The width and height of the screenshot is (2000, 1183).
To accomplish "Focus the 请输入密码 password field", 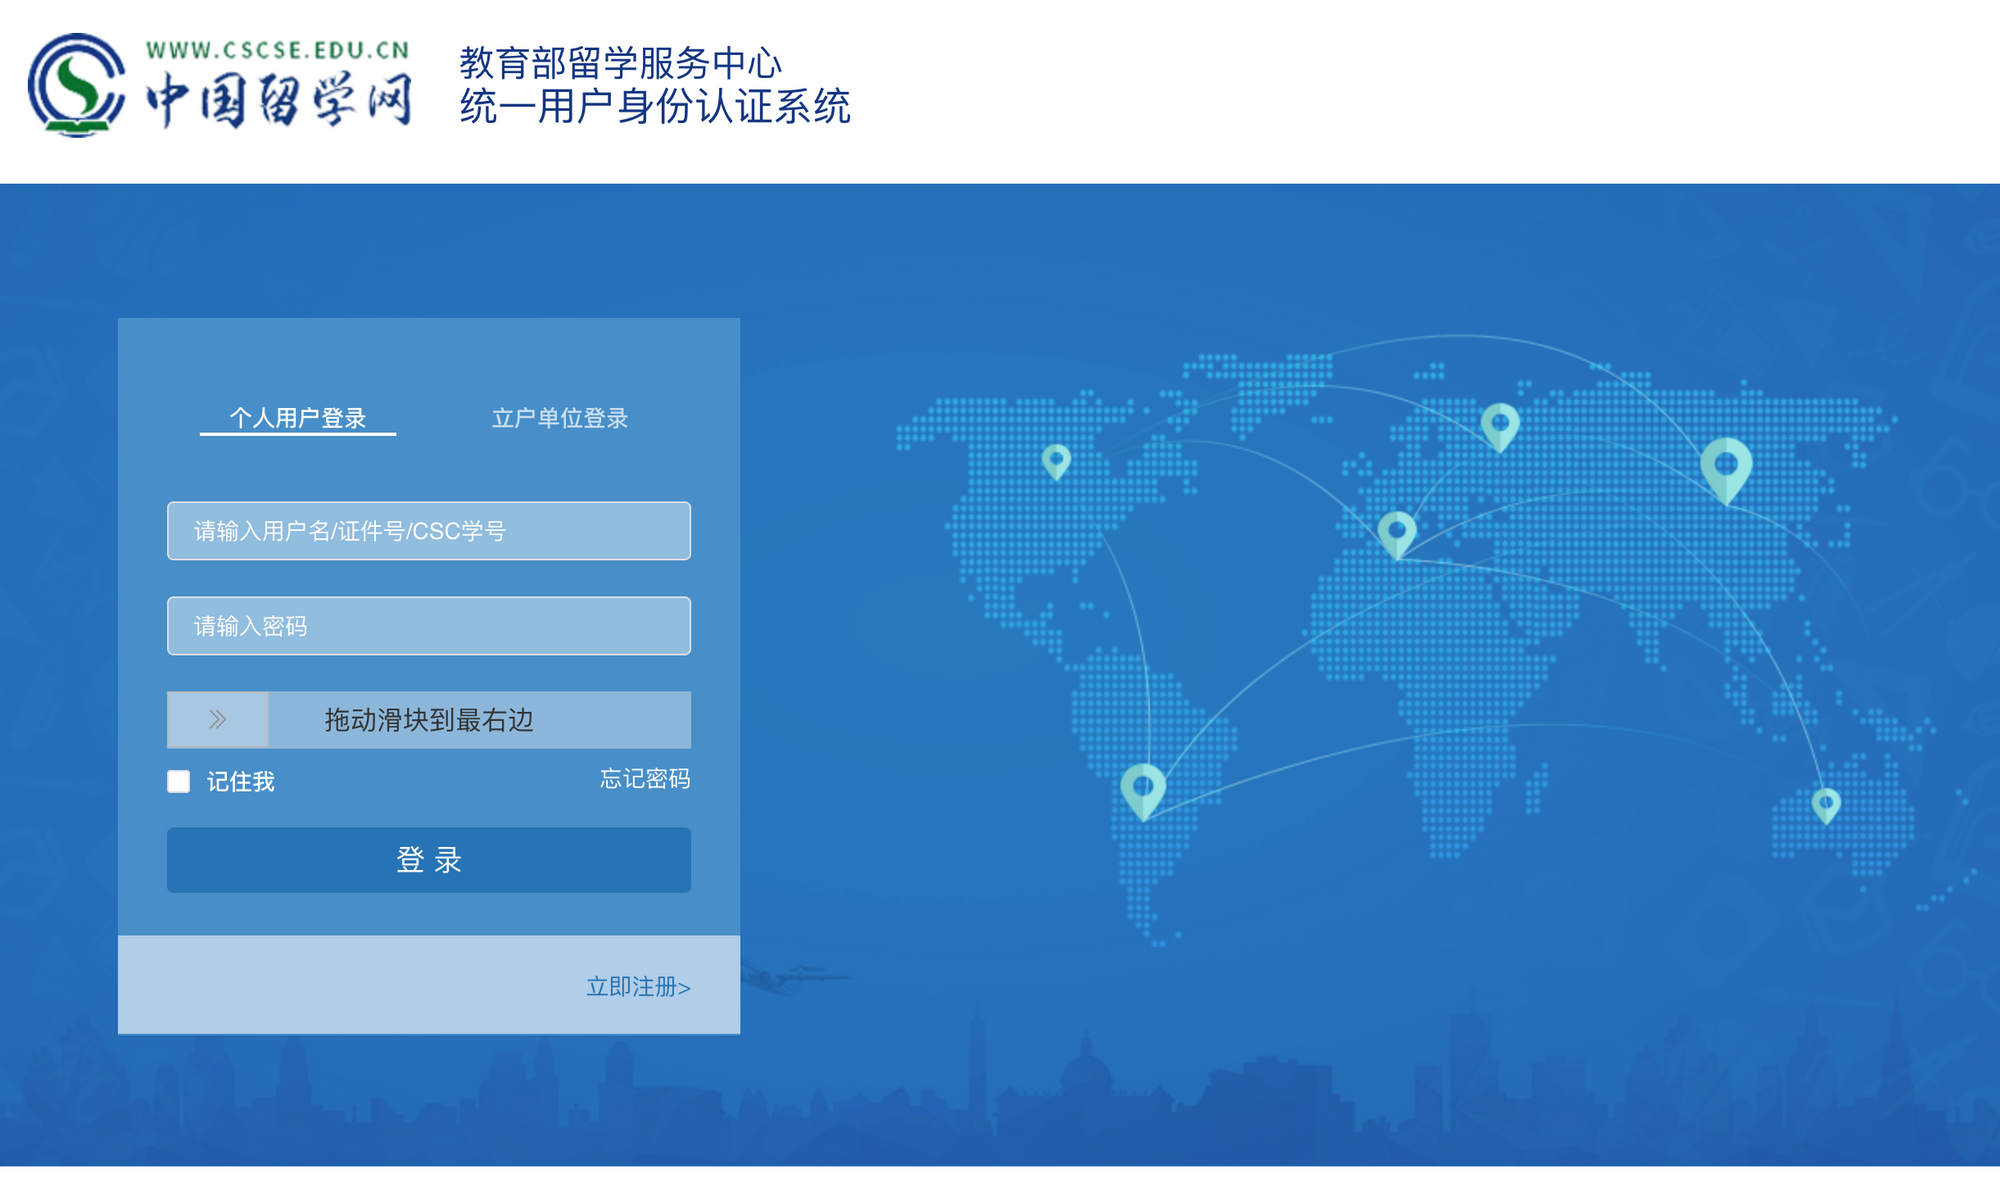I will tap(429, 626).
